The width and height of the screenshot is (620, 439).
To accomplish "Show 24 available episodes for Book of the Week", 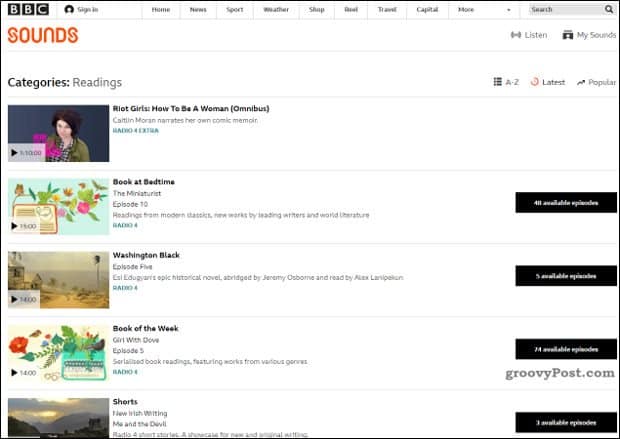I will click(x=565, y=349).
